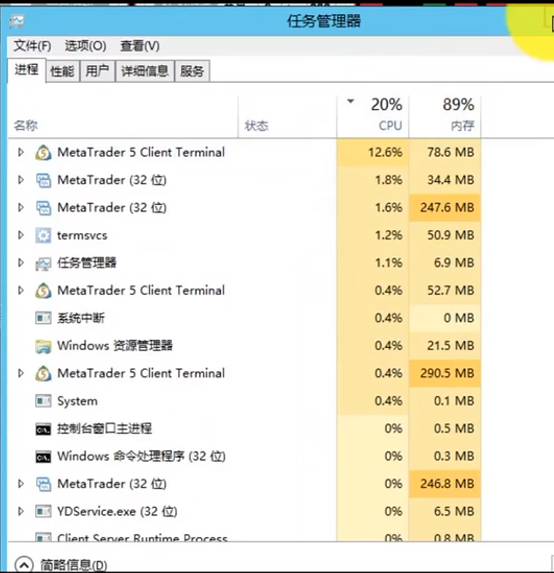Select the Windows 资源管理器 row name

(x=115, y=346)
